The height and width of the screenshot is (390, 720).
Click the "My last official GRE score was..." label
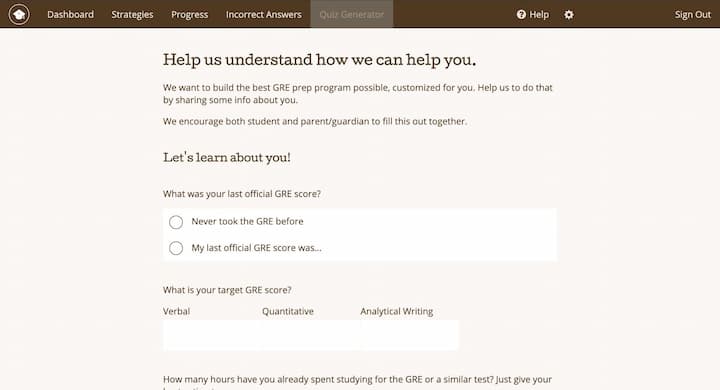tap(257, 248)
